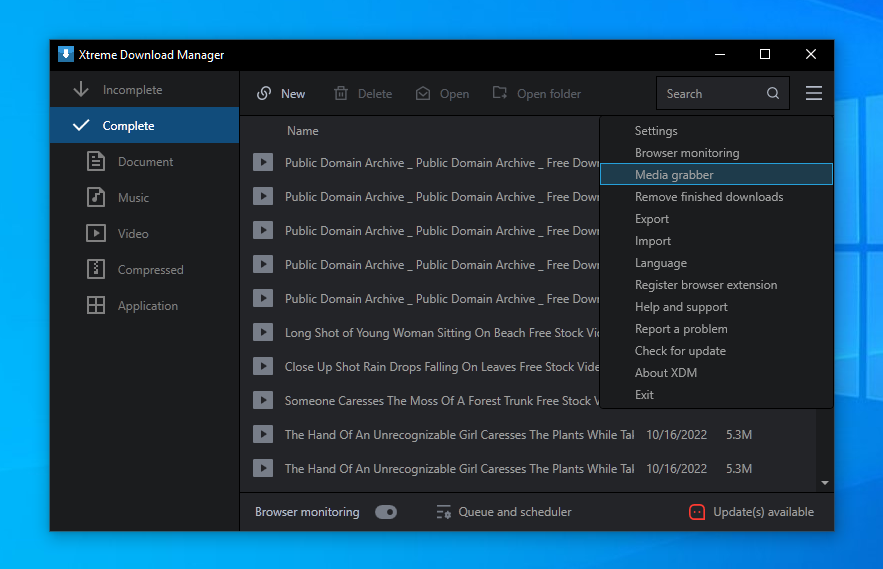Filter by Music category
The height and width of the screenshot is (569, 883).
145,197
